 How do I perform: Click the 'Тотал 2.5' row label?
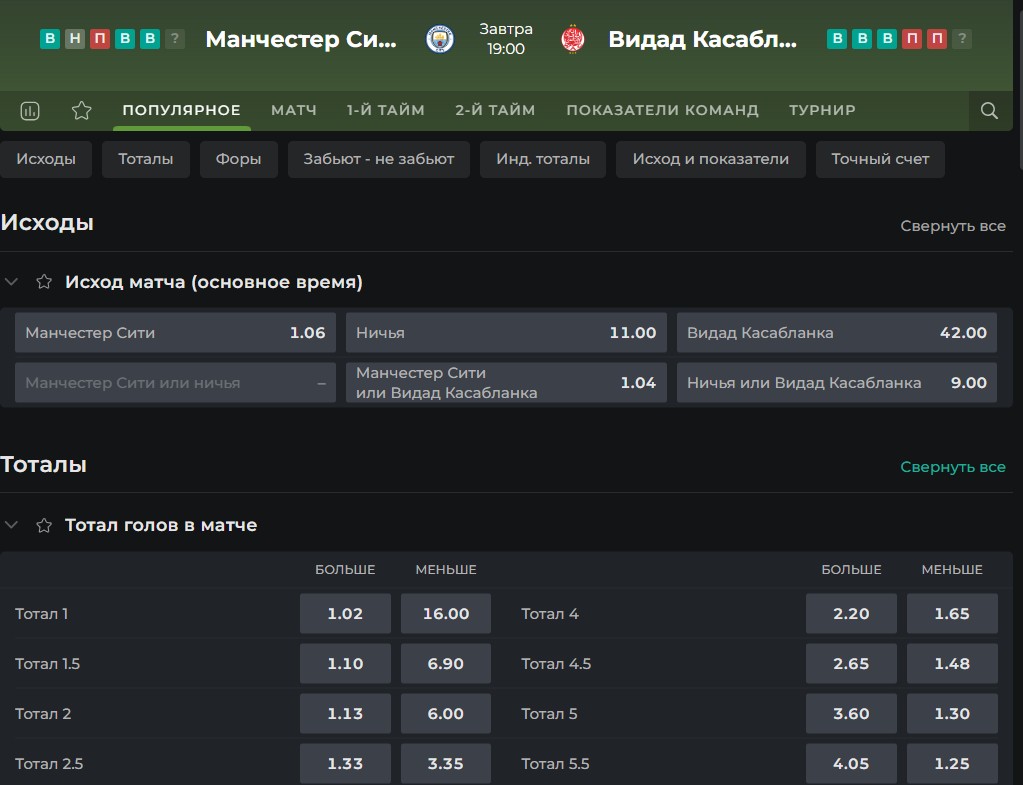(49, 763)
